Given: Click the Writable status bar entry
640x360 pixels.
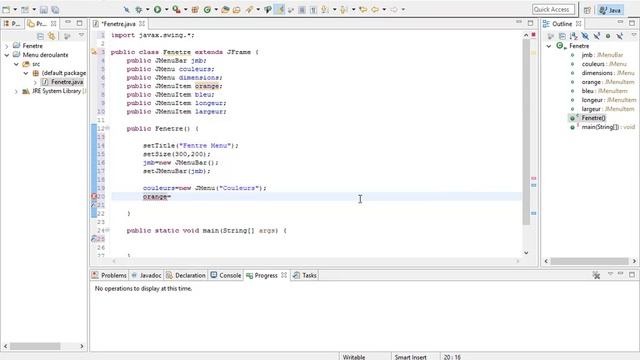Looking at the screenshot, I should tap(354, 357).
